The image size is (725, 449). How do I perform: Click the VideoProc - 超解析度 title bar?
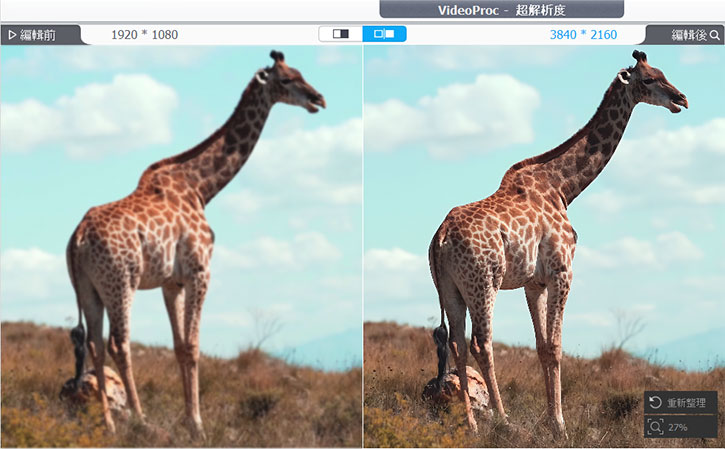(501, 10)
